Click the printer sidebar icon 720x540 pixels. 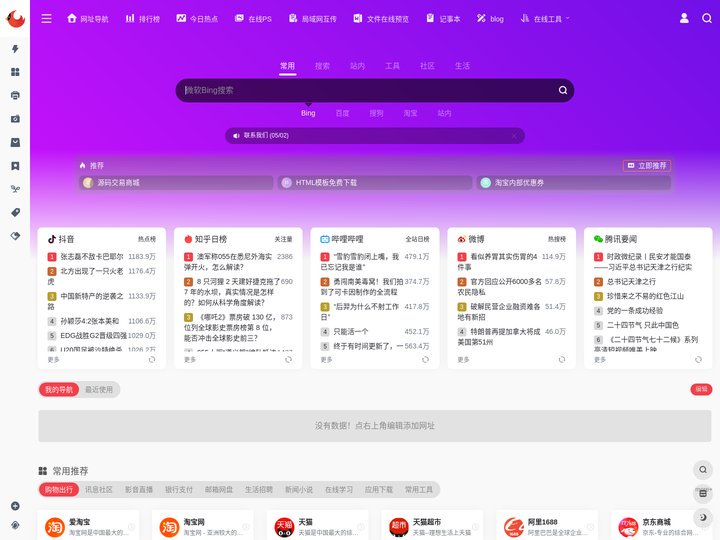[15, 96]
